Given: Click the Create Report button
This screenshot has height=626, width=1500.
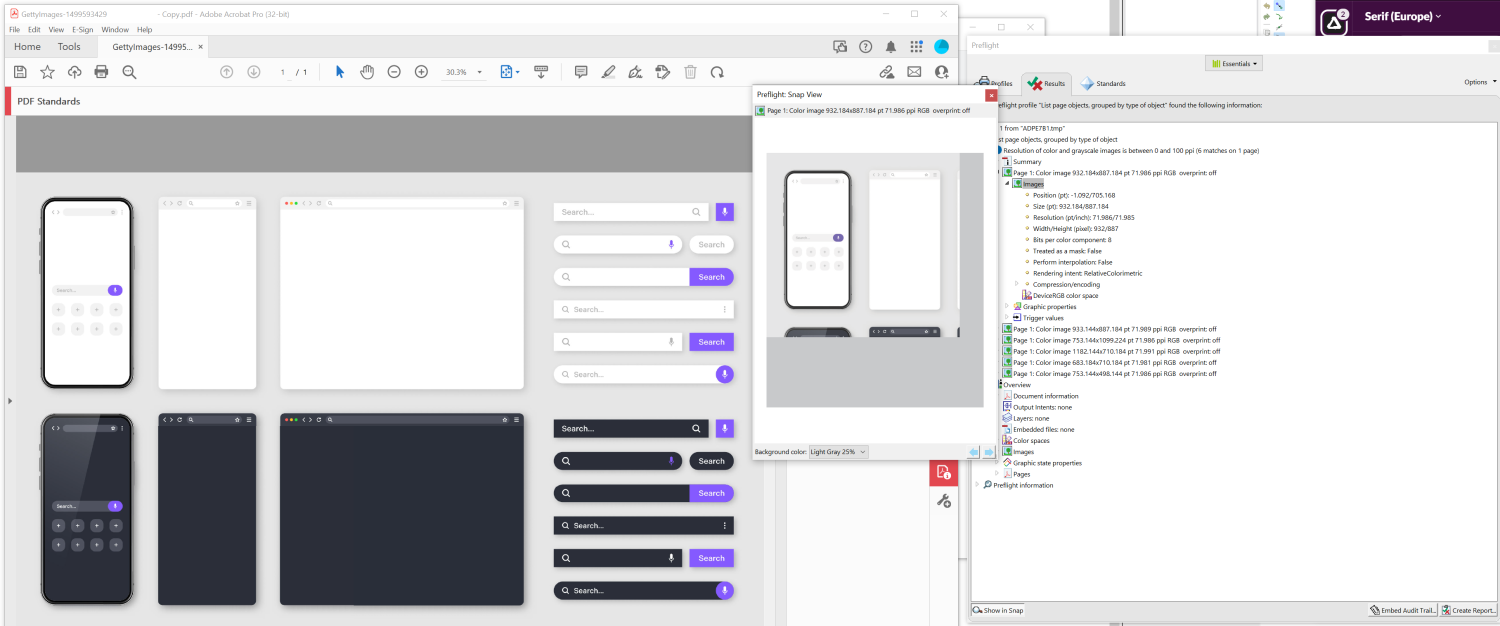Looking at the screenshot, I should tap(1468, 610).
